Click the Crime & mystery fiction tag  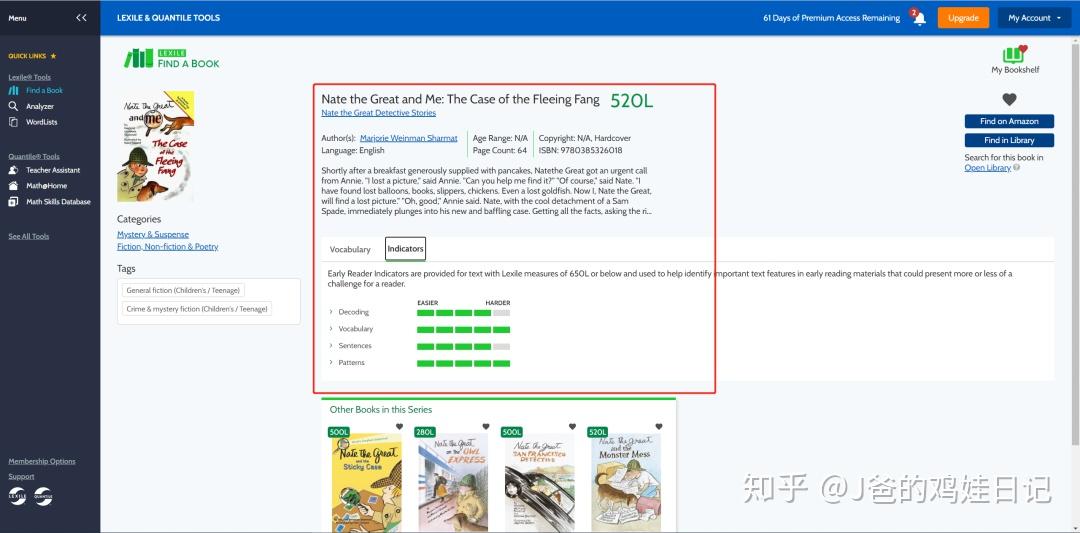click(197, 309)
